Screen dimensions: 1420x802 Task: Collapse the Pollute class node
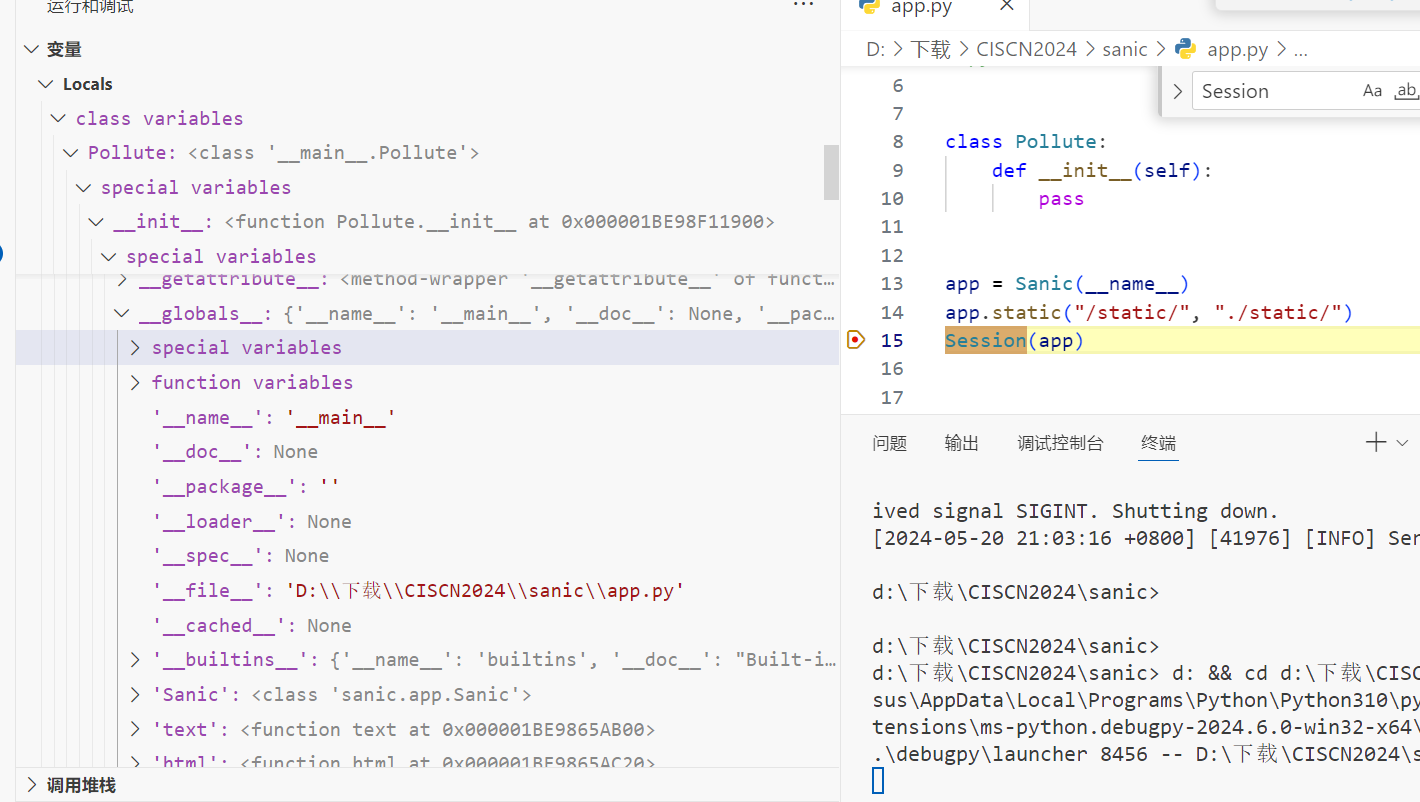pyautogui.click(x=71, y=153)
